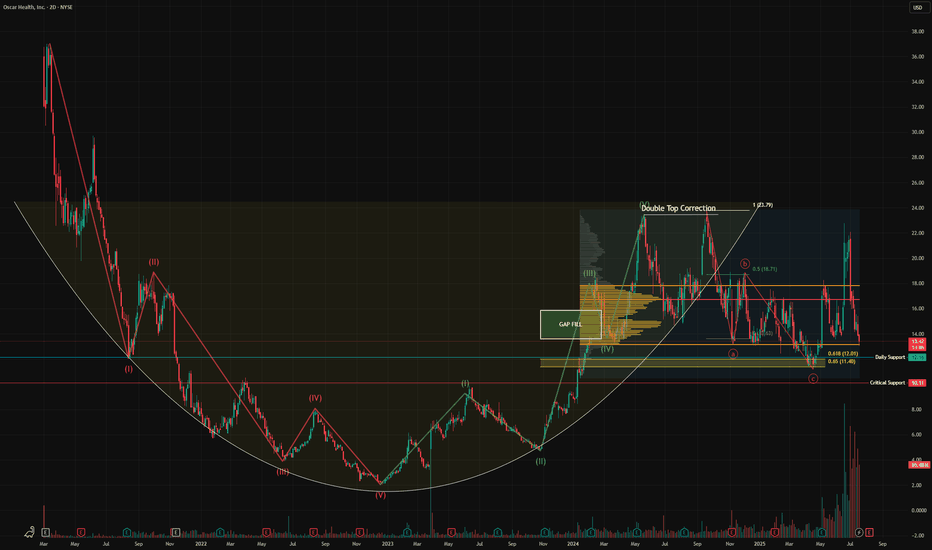
Task: Select the circled 'a' wave marker
Action: (x=733, y=354)
